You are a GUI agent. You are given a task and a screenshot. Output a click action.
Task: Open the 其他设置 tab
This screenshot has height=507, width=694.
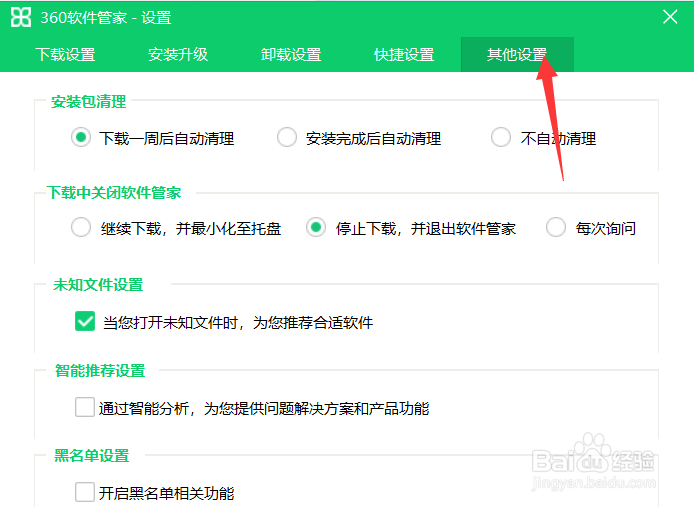coord(517,54)
